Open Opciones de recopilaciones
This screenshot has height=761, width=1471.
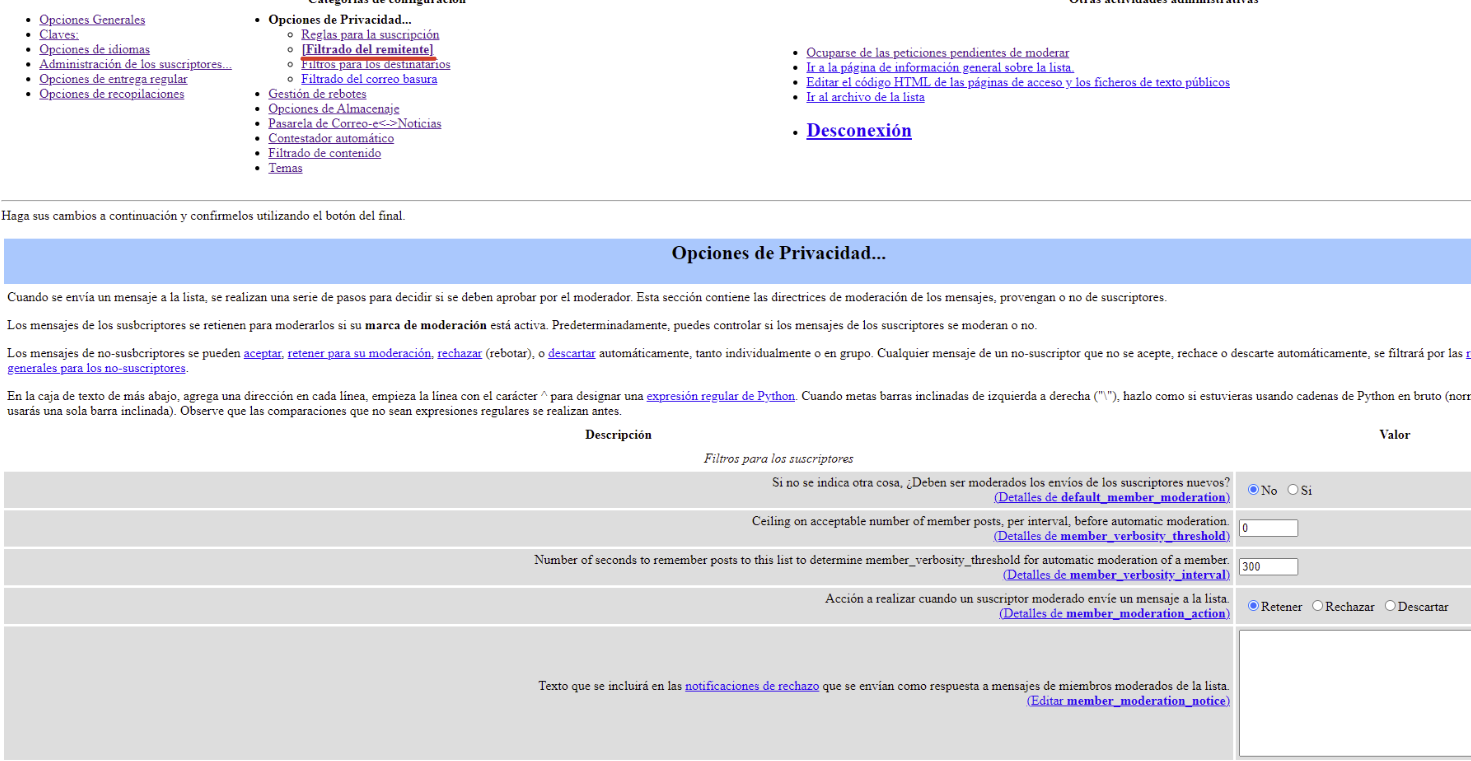click(x=112, y=95)
